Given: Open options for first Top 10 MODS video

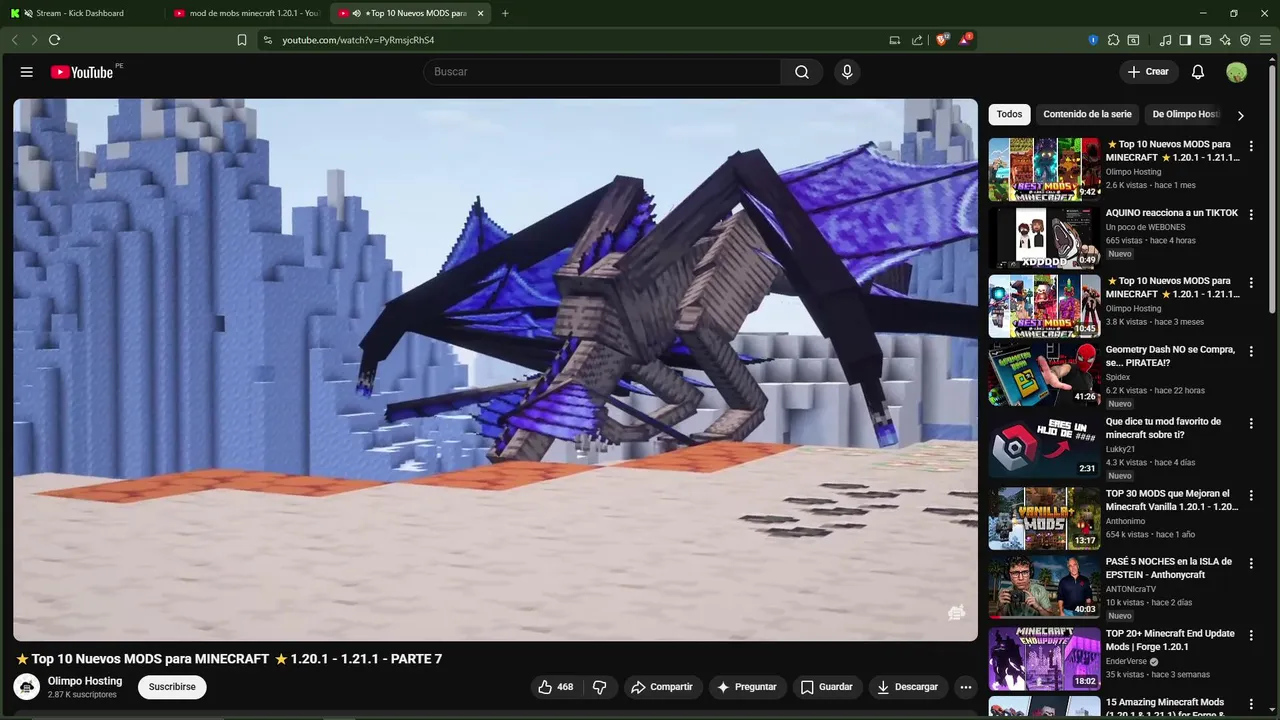Looking at the screenshot, I should tap(1251, 146).
